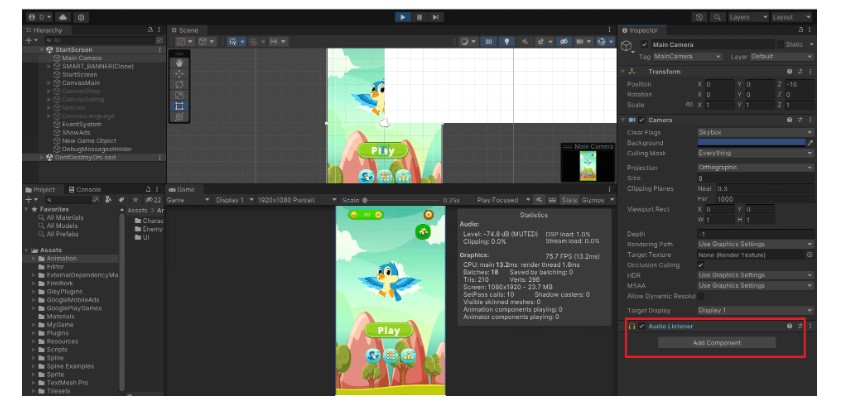The image size is (847, 406).
Task: Toggle Mute Audio in Game view
Action: click(x=540, y=200)
